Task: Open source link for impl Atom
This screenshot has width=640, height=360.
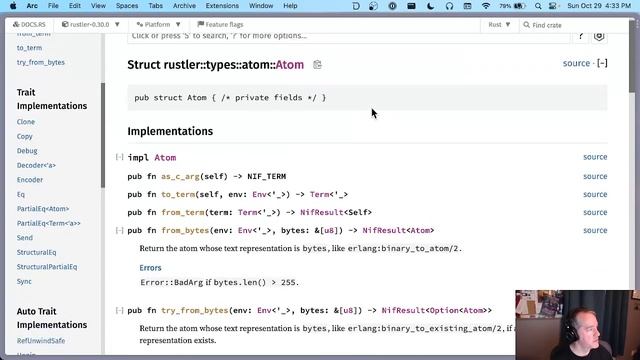Action: click(x=595, y=157)
